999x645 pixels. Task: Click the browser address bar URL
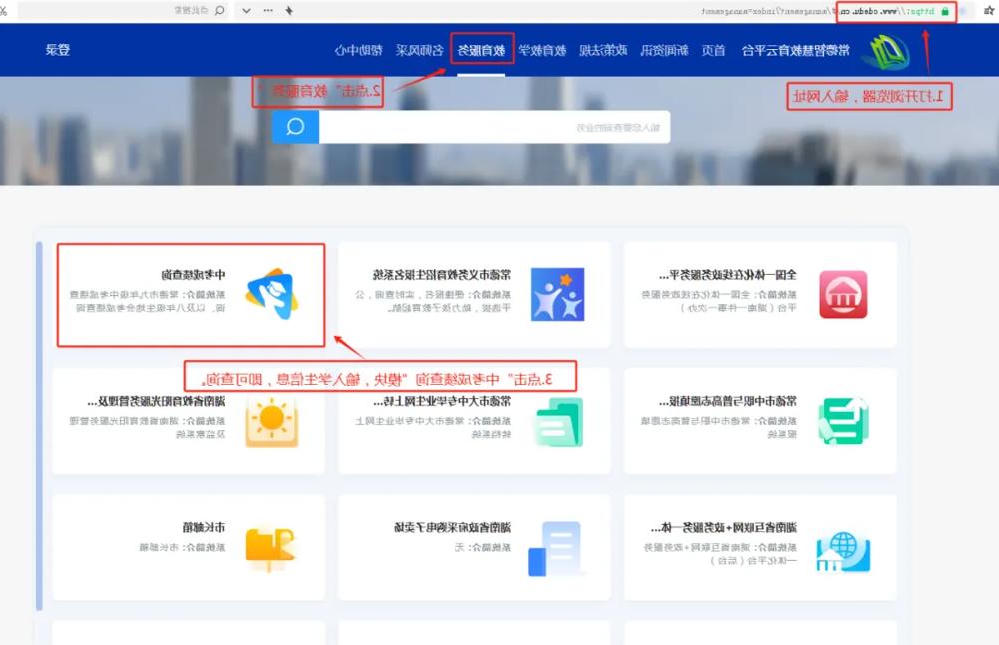pyautogui.click(x=818, y=11)
